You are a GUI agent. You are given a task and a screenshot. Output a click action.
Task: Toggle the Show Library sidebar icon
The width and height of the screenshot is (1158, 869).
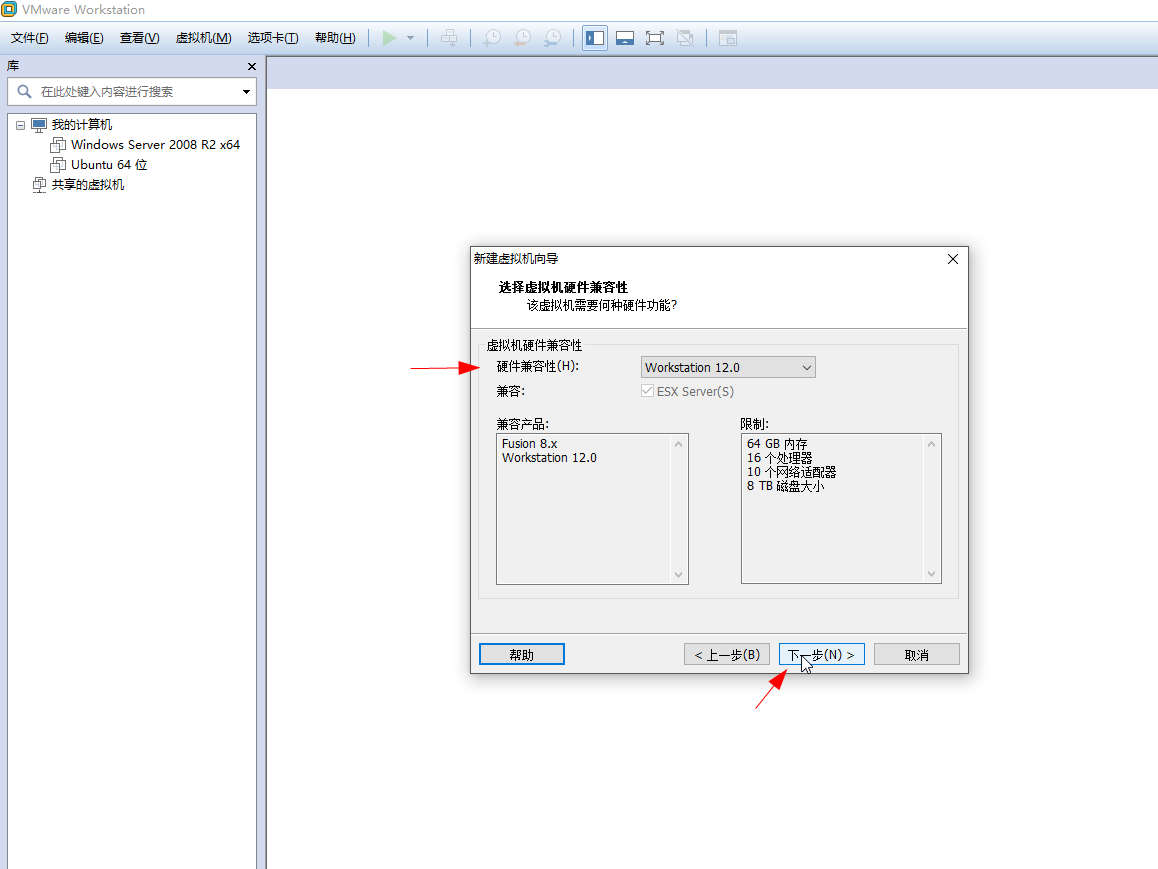[x=595, y=38]
